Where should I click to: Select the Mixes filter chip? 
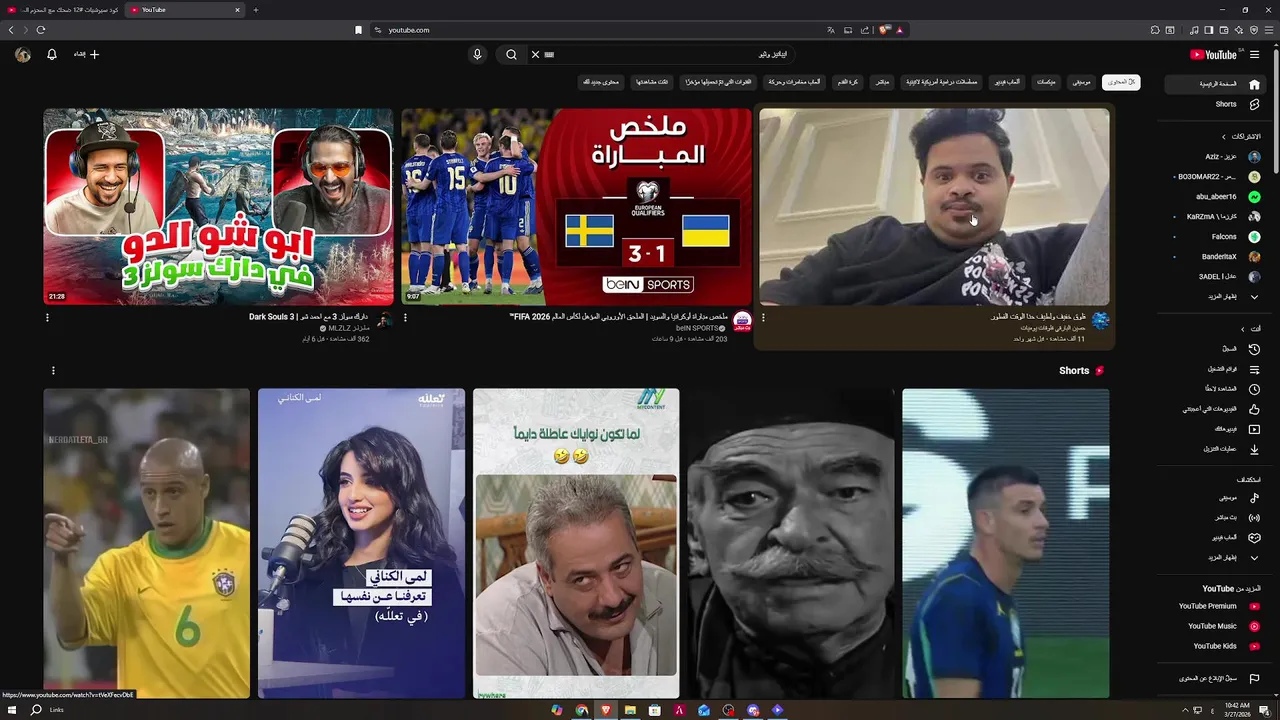[1046, 82]
